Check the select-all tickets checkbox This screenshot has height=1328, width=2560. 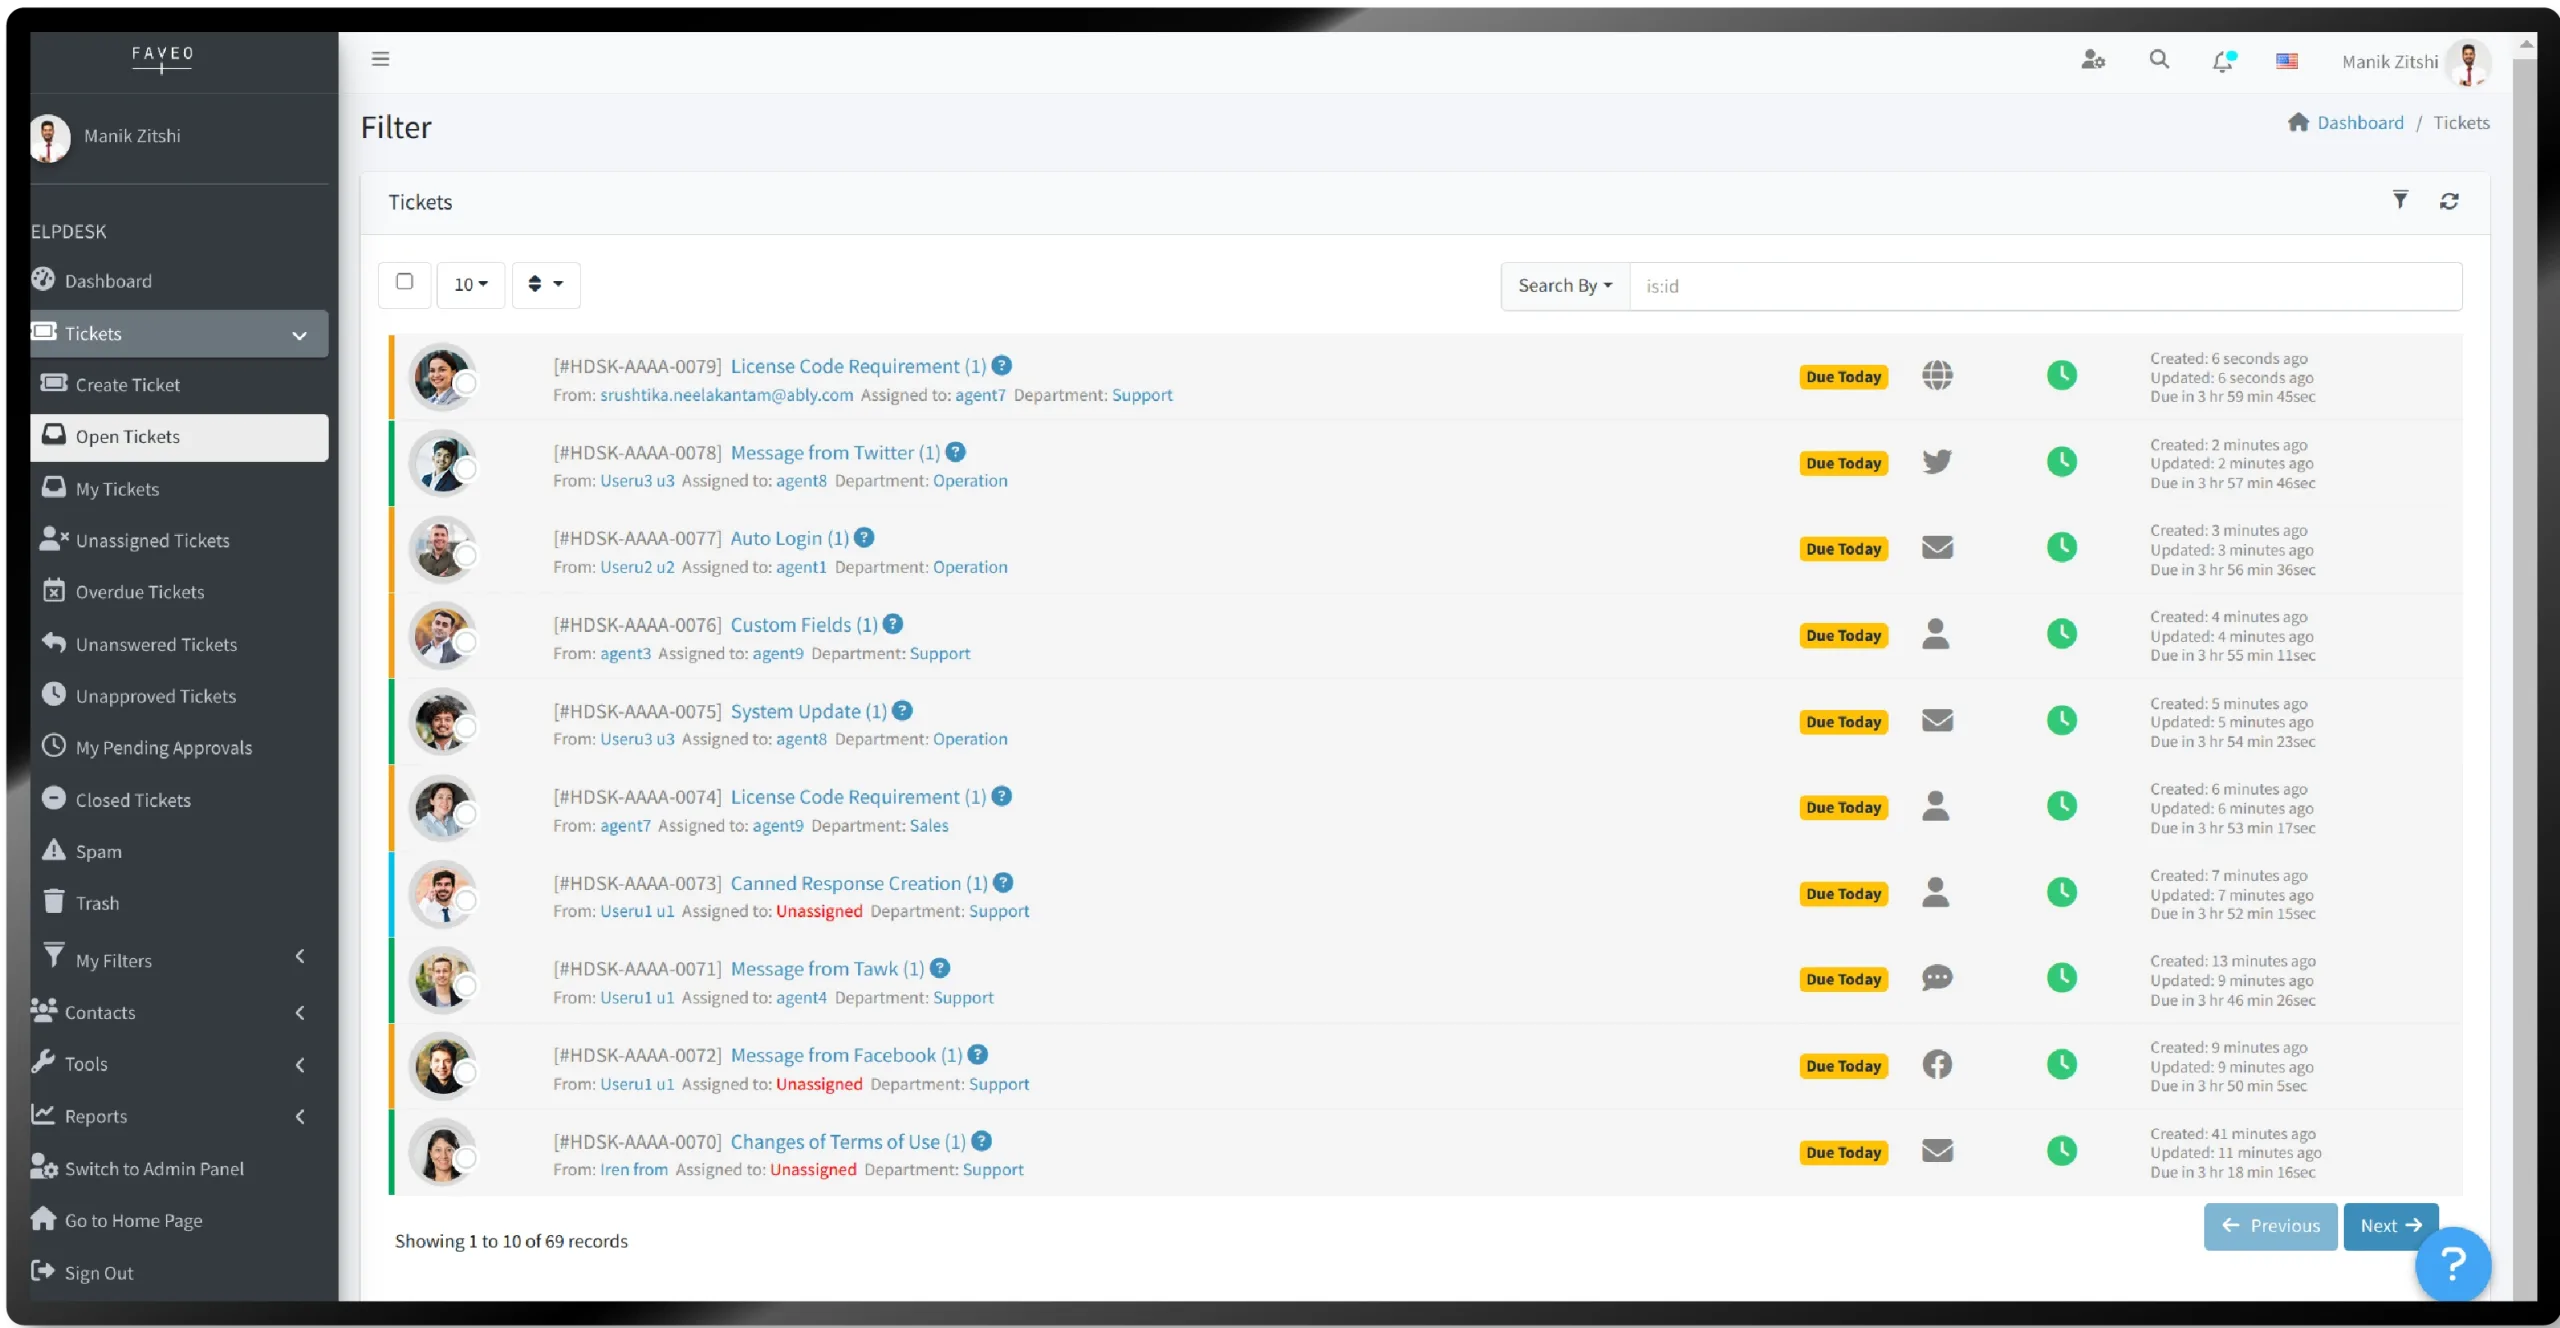pos(404,283)
